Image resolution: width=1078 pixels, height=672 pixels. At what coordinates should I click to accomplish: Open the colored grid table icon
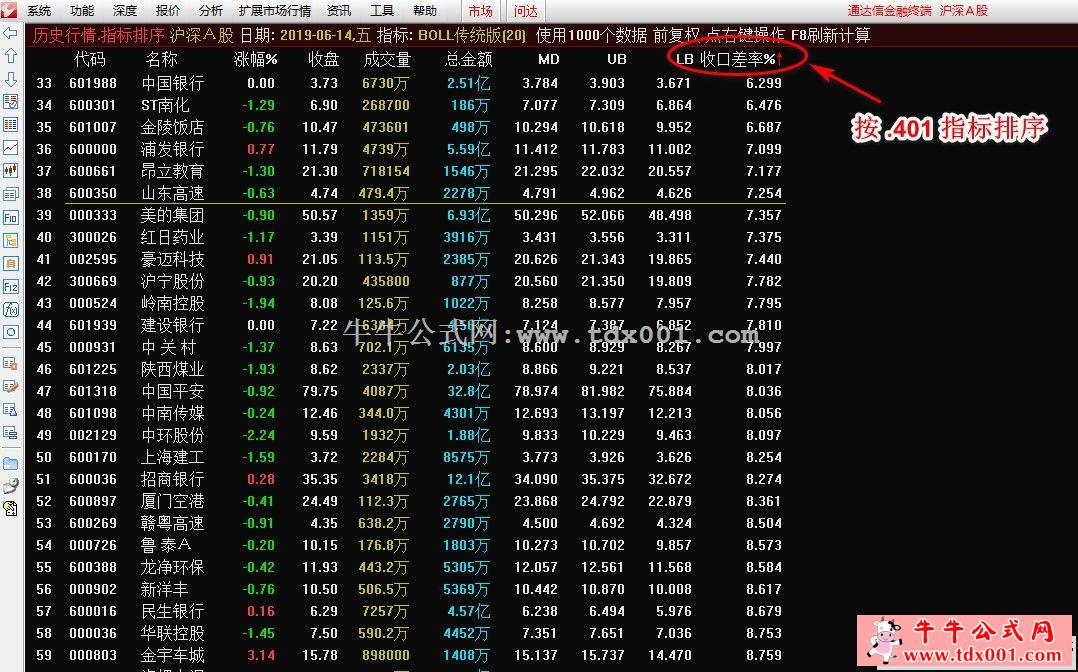pos(10,124)
